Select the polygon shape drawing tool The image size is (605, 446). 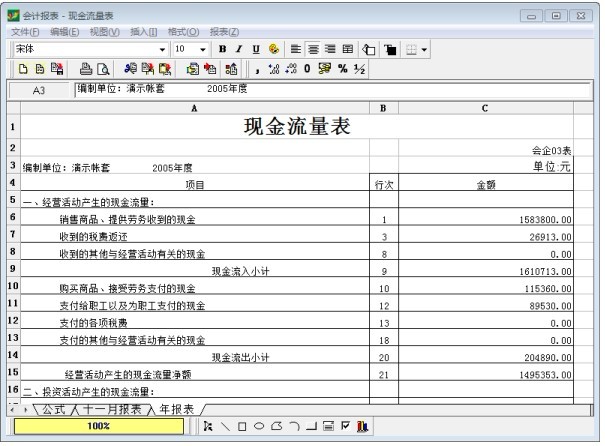(276, 426)
